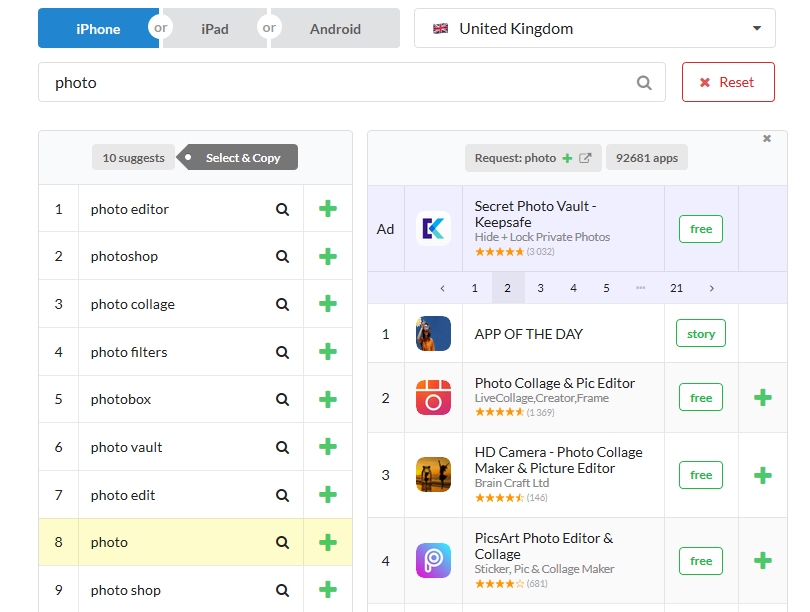The height and width of the screenshot is (612, 810).
Task: Switch platform to Android
Action: tap(335, 29)
